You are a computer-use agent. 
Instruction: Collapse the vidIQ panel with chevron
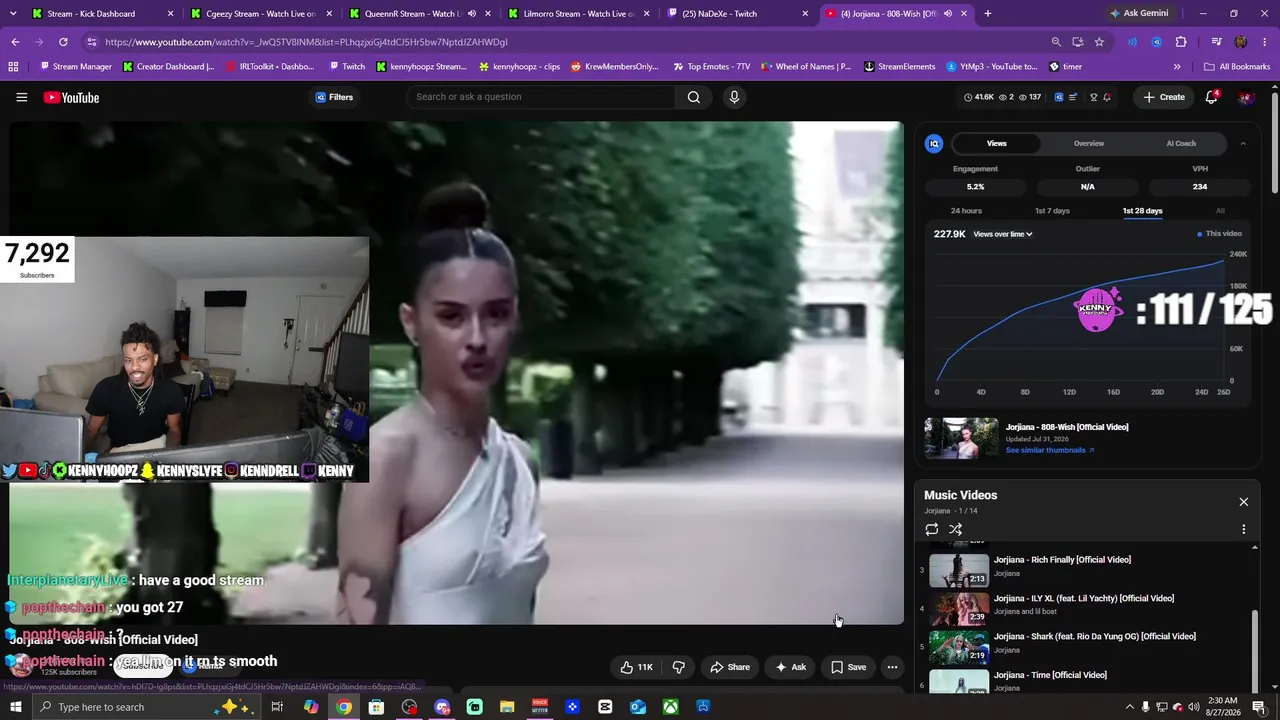[x=1243, y=144]
